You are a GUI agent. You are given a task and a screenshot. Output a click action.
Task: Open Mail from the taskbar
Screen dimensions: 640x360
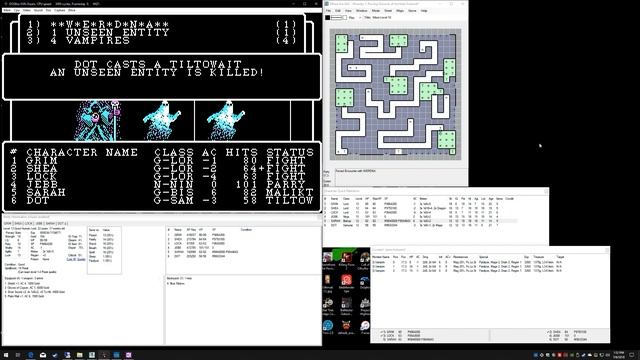[x=43, y=355]
